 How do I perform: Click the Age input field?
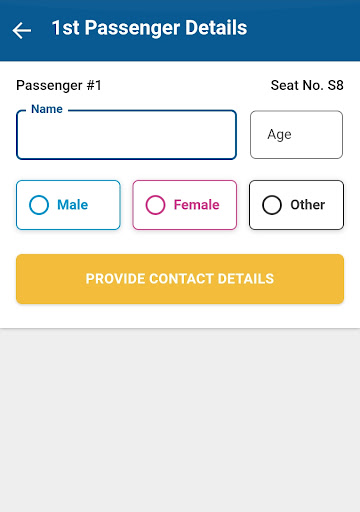point(296,135)
